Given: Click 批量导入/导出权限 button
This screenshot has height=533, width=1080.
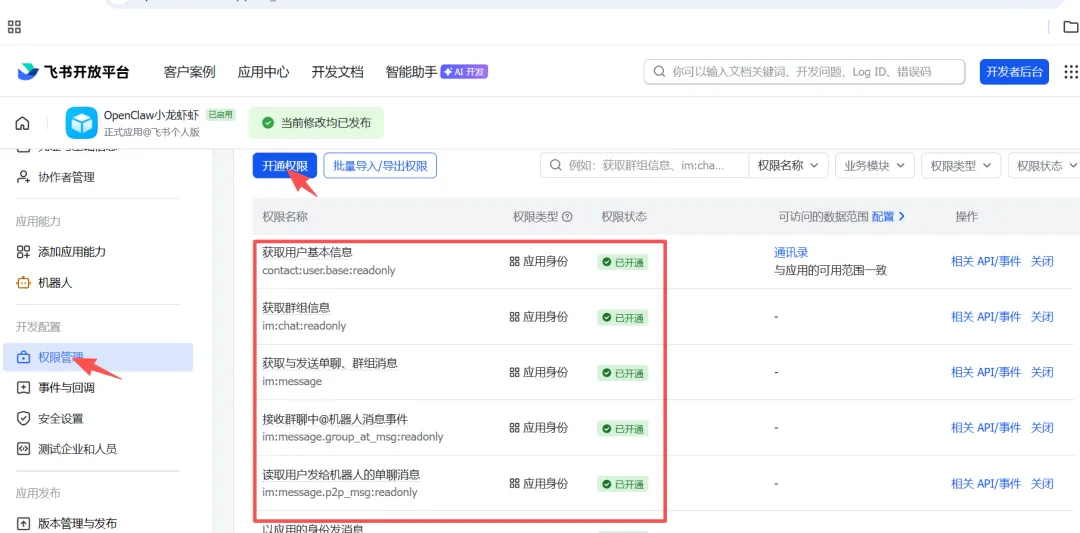Looking at the screenshot, I should tap(380, 165).
